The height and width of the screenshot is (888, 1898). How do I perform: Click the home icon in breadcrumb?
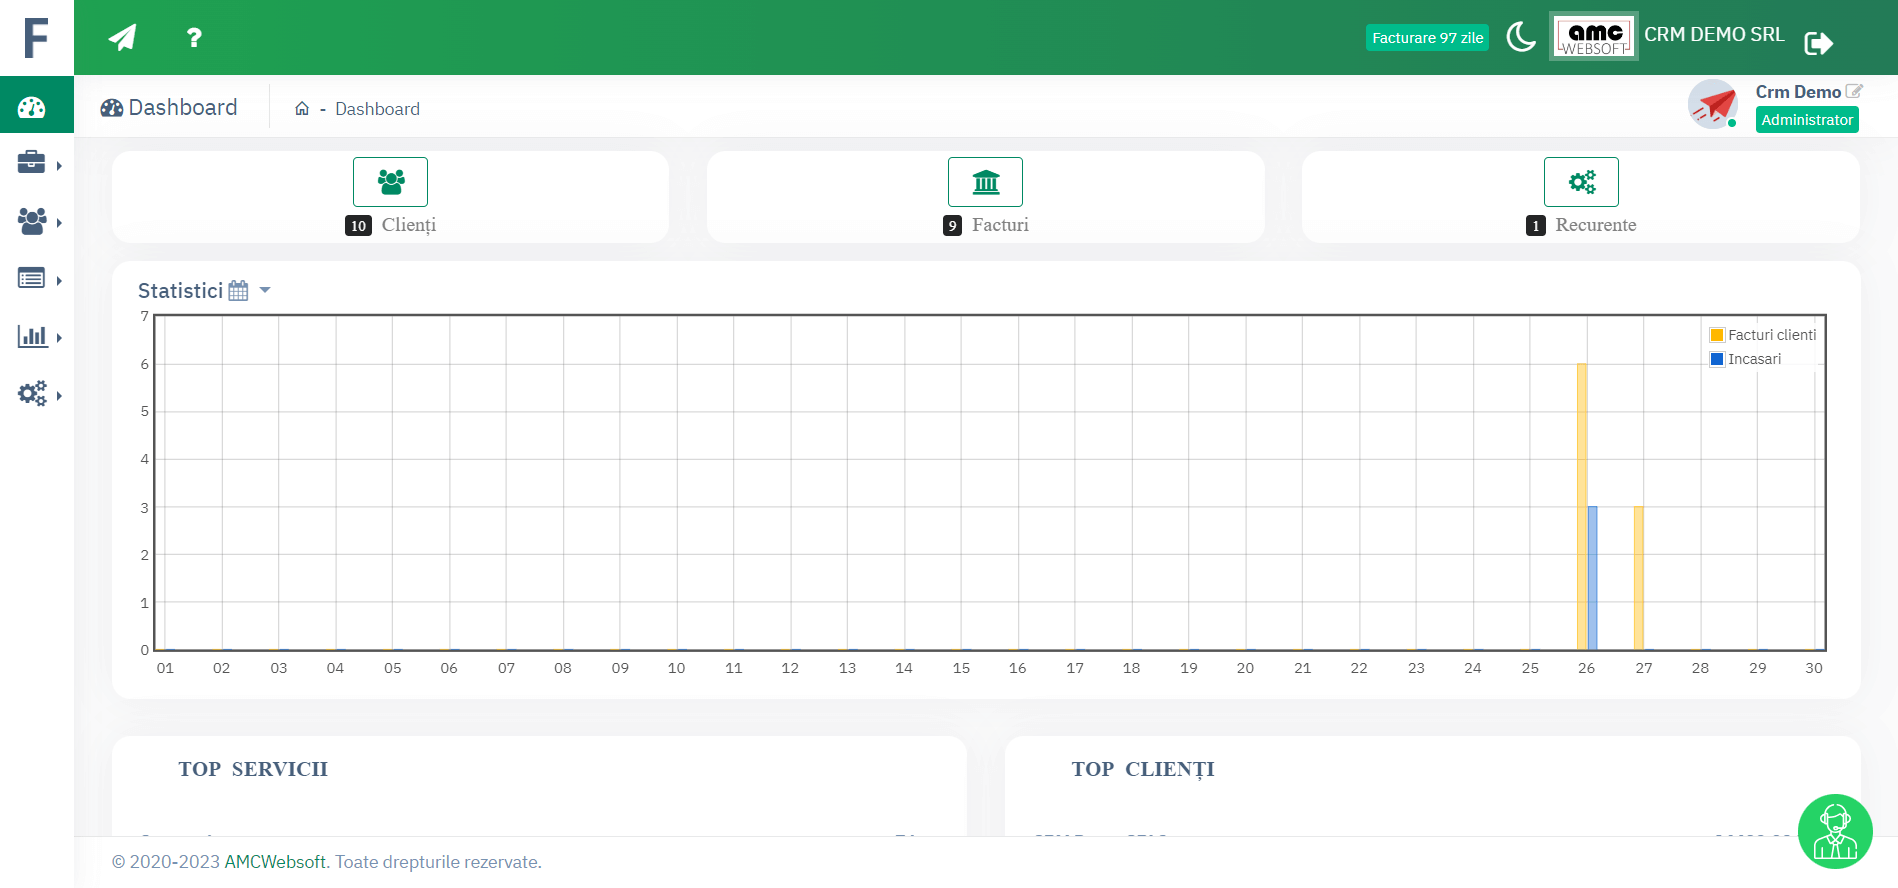[302, 109]
